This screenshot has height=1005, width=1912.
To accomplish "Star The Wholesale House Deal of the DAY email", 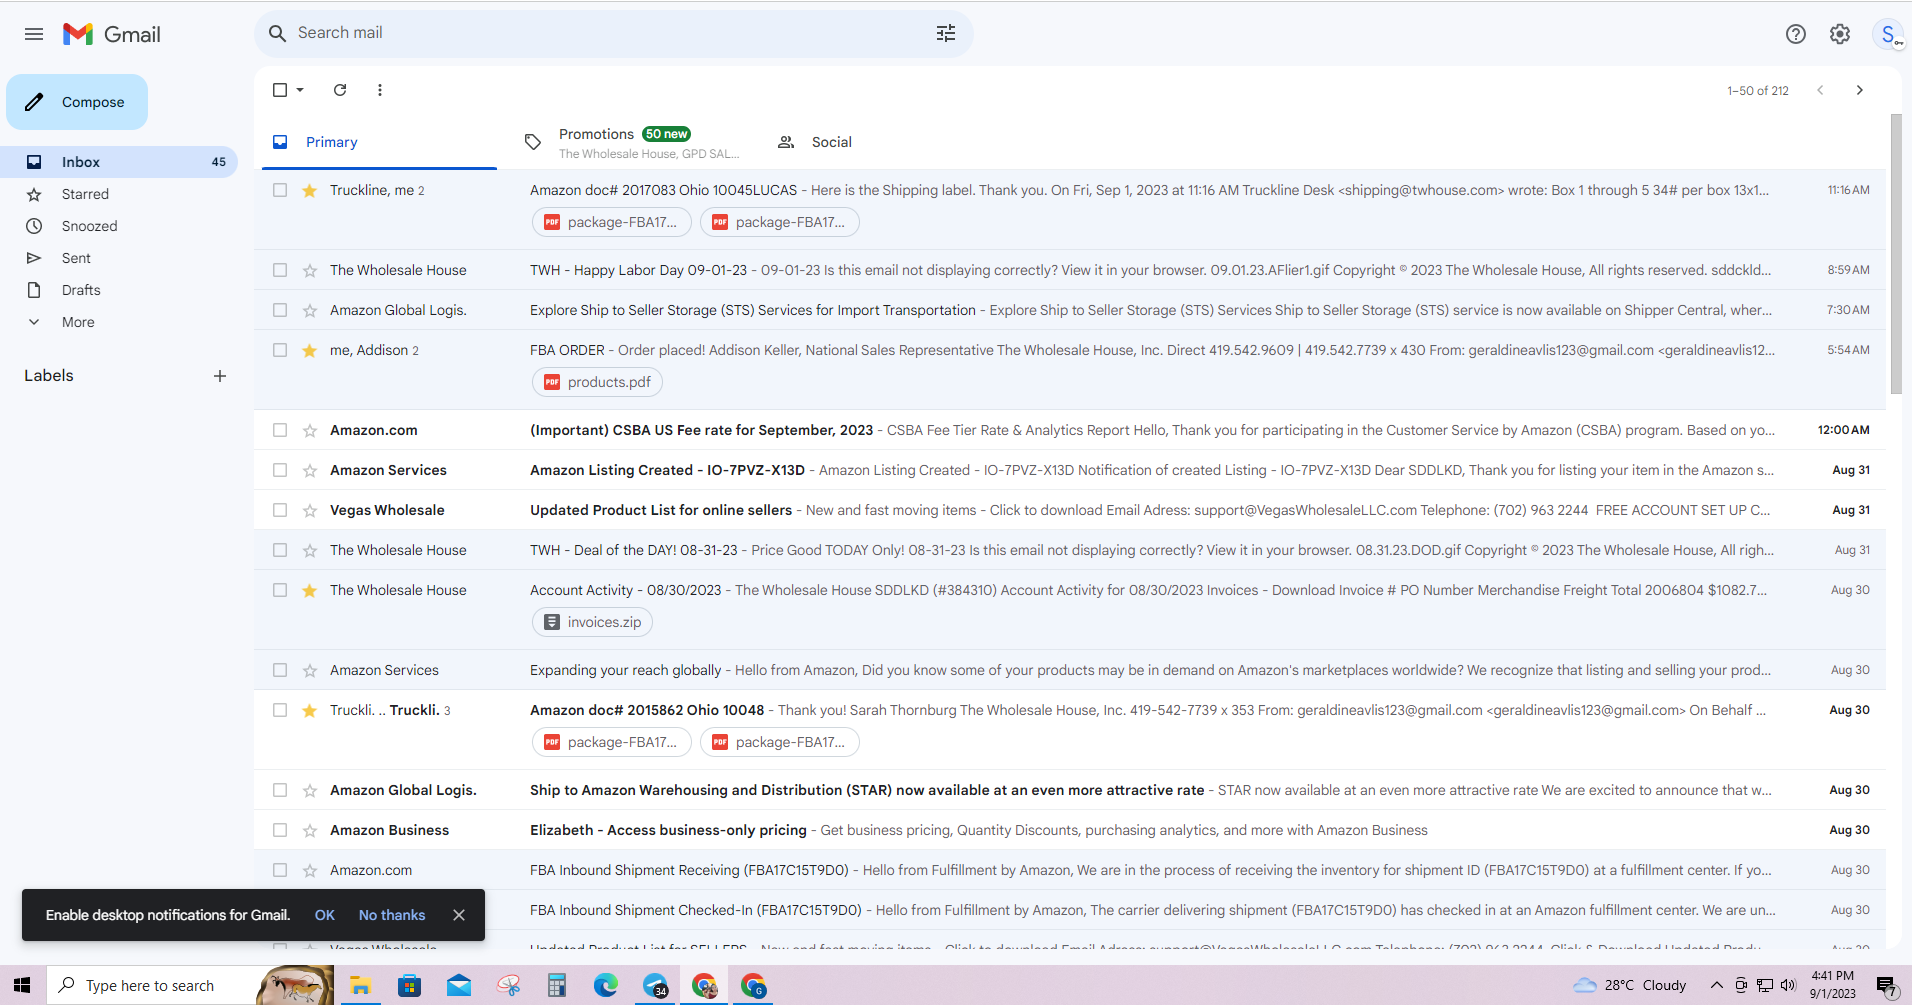I will [x=310, y=551].
